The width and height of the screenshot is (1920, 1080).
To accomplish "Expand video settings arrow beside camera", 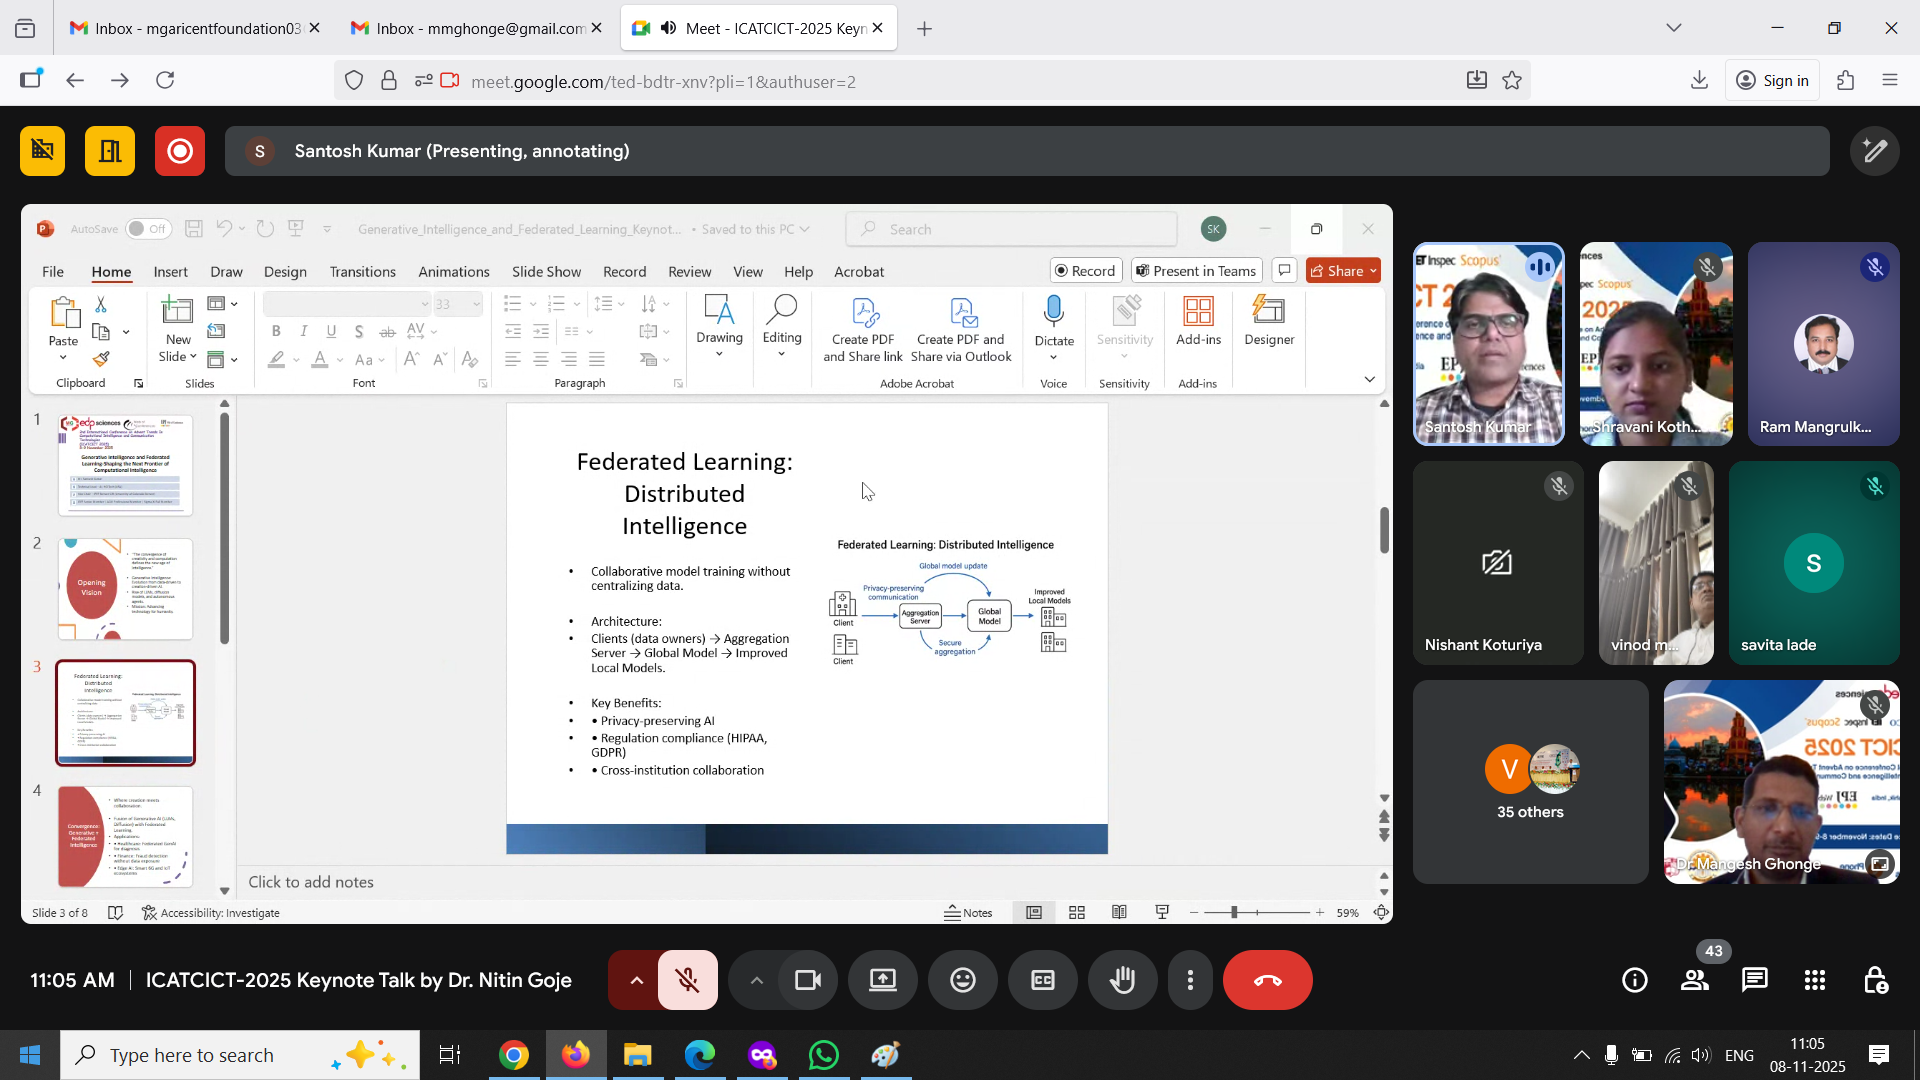I will (757, 981).
